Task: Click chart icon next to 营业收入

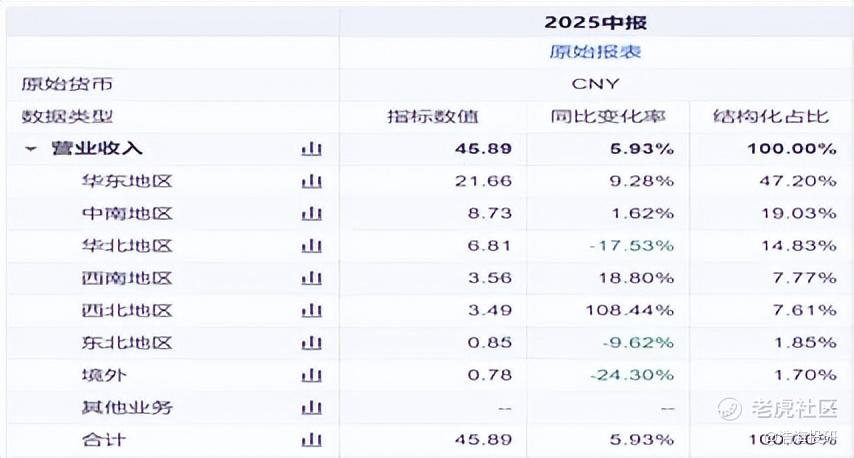Action: point(312,149)
